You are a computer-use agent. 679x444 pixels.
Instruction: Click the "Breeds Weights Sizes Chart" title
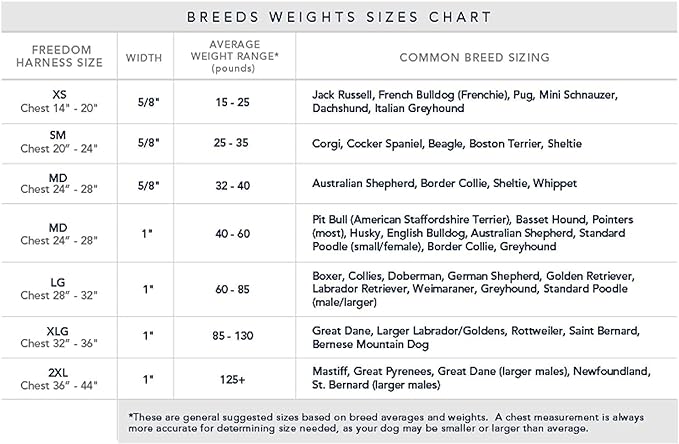(339, 17)
